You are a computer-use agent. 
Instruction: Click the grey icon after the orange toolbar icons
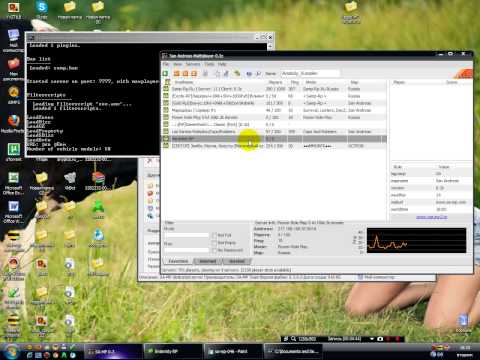tap(206, 73)
